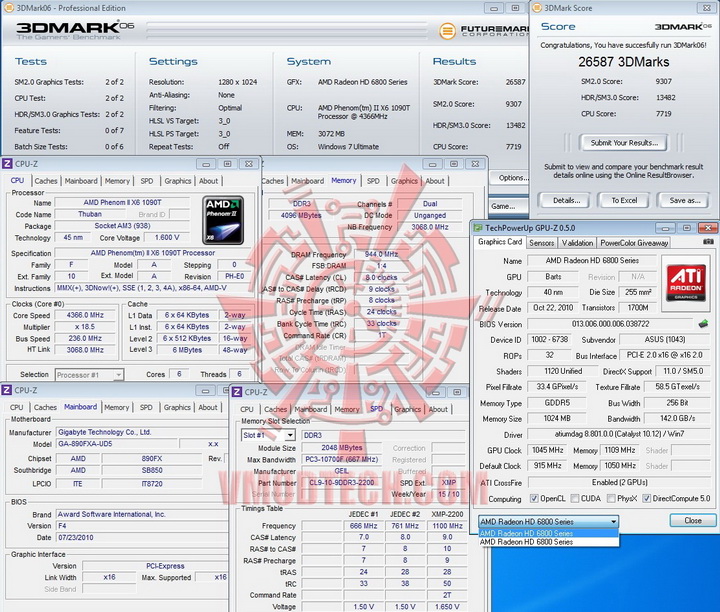
Task: Click the 26587 3DMarks score text
Action: pyautogui.click(x=624, y=62)
